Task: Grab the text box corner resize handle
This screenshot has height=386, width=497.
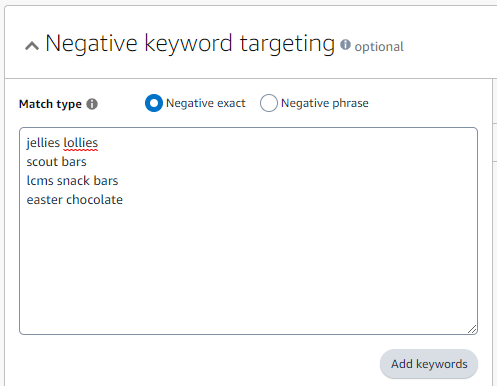Action: point(472,329)
